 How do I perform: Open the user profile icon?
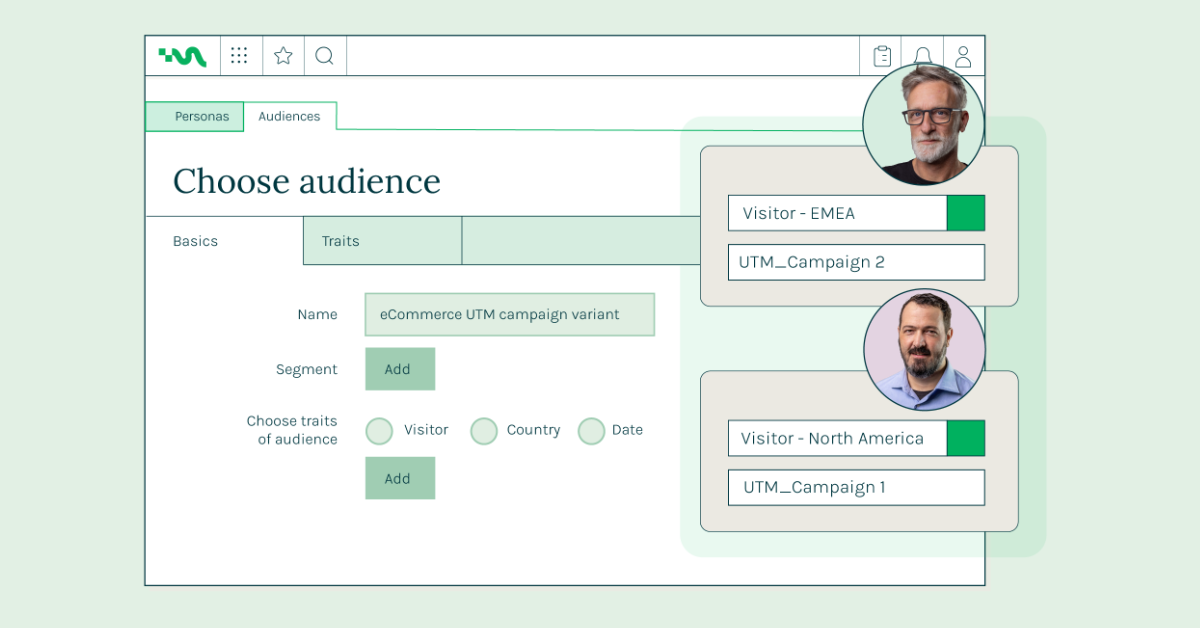pos(963,57)
